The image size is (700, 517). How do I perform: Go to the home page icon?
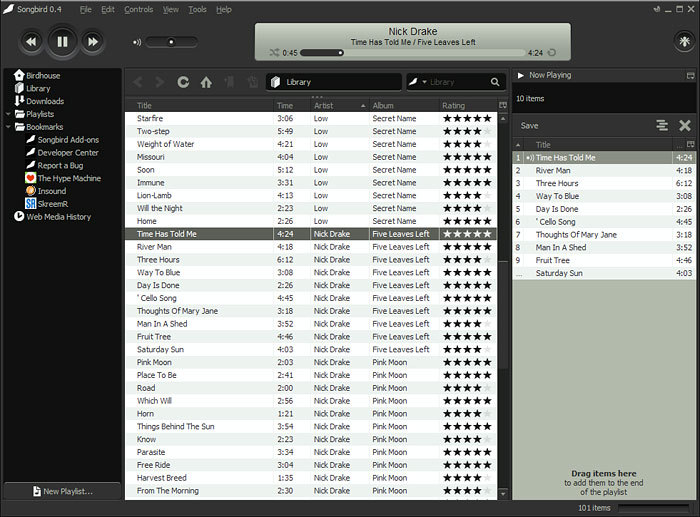click(x=206, y=82)
